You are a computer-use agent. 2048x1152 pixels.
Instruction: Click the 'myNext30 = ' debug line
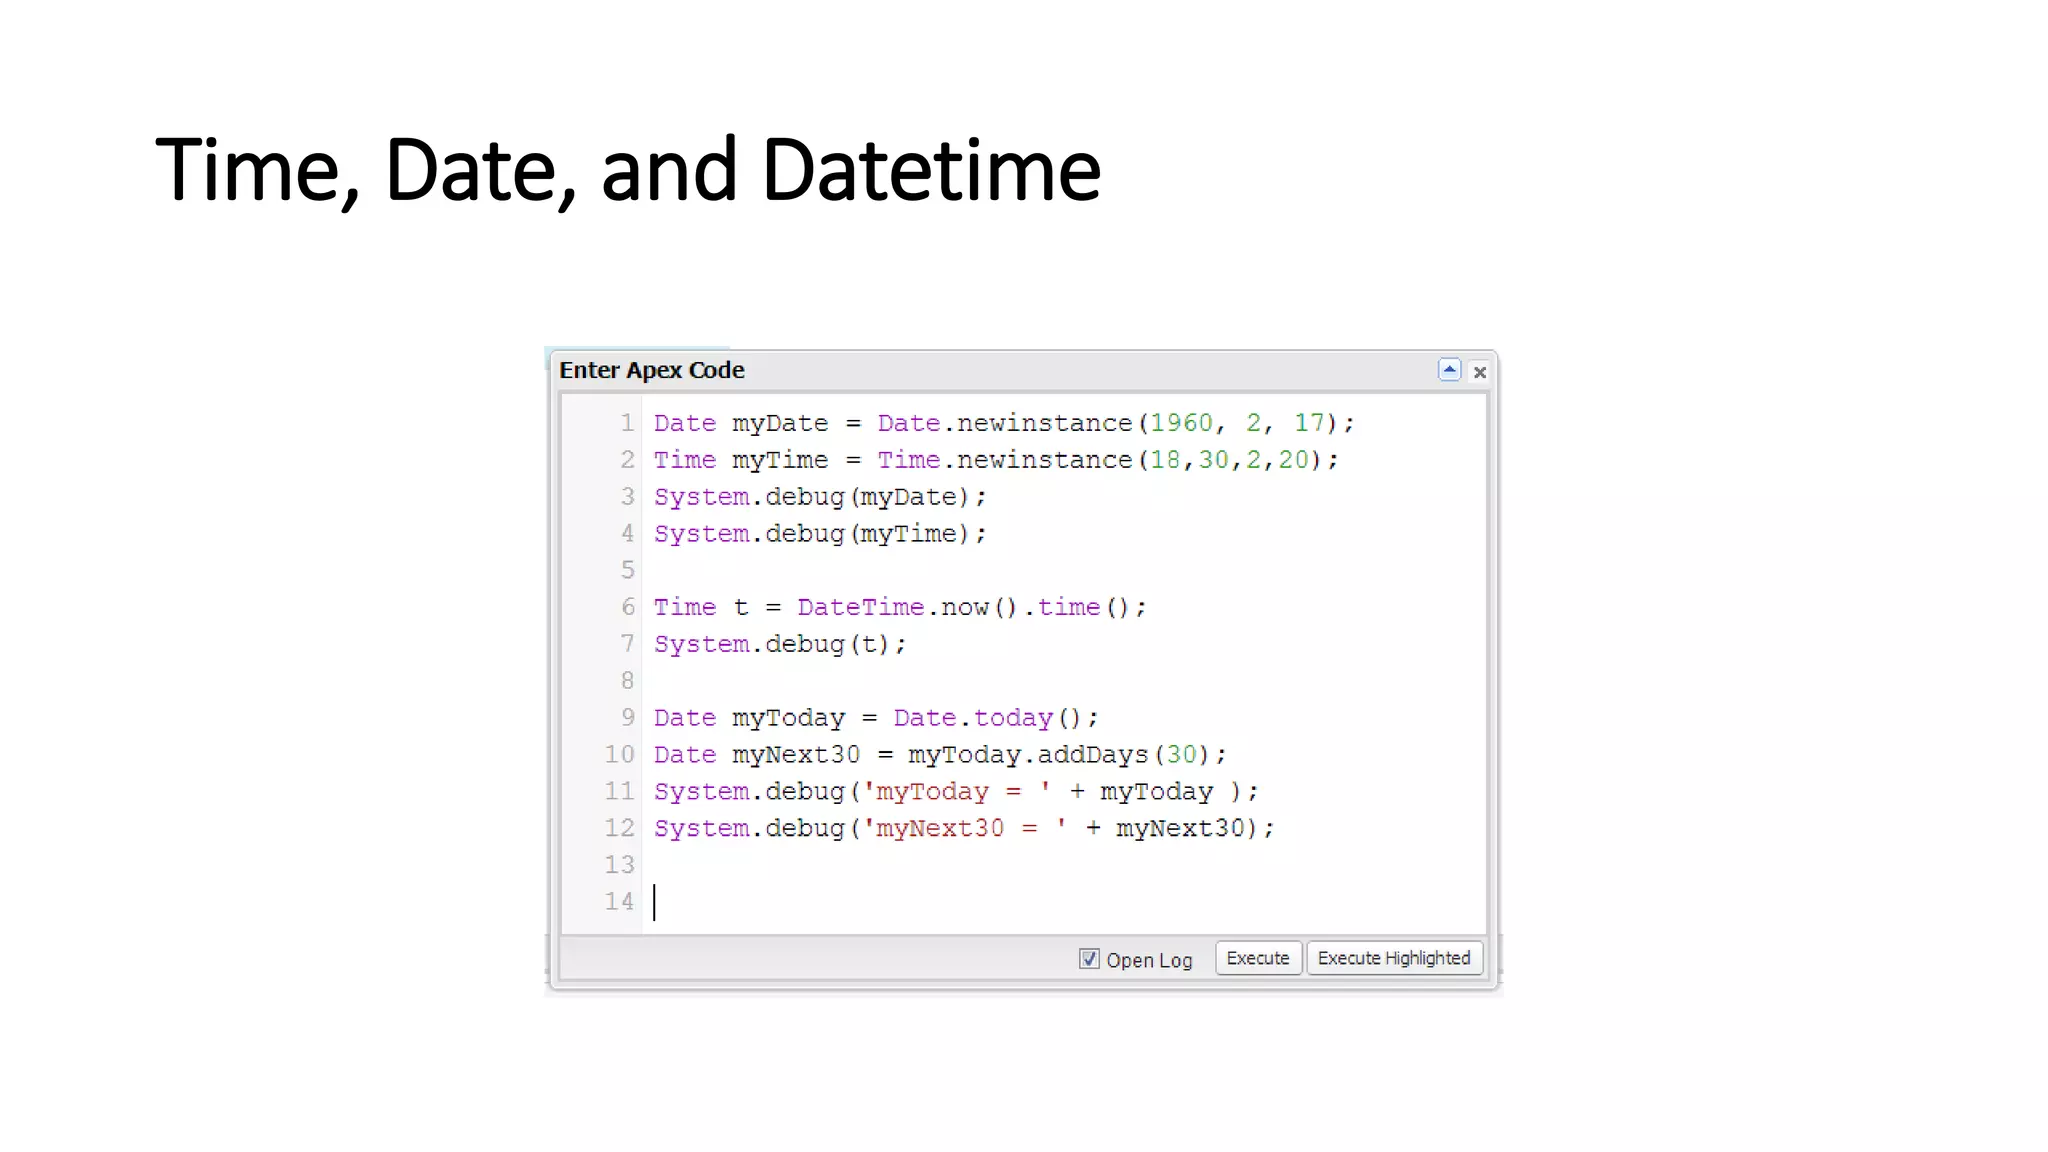coord(963,829)
